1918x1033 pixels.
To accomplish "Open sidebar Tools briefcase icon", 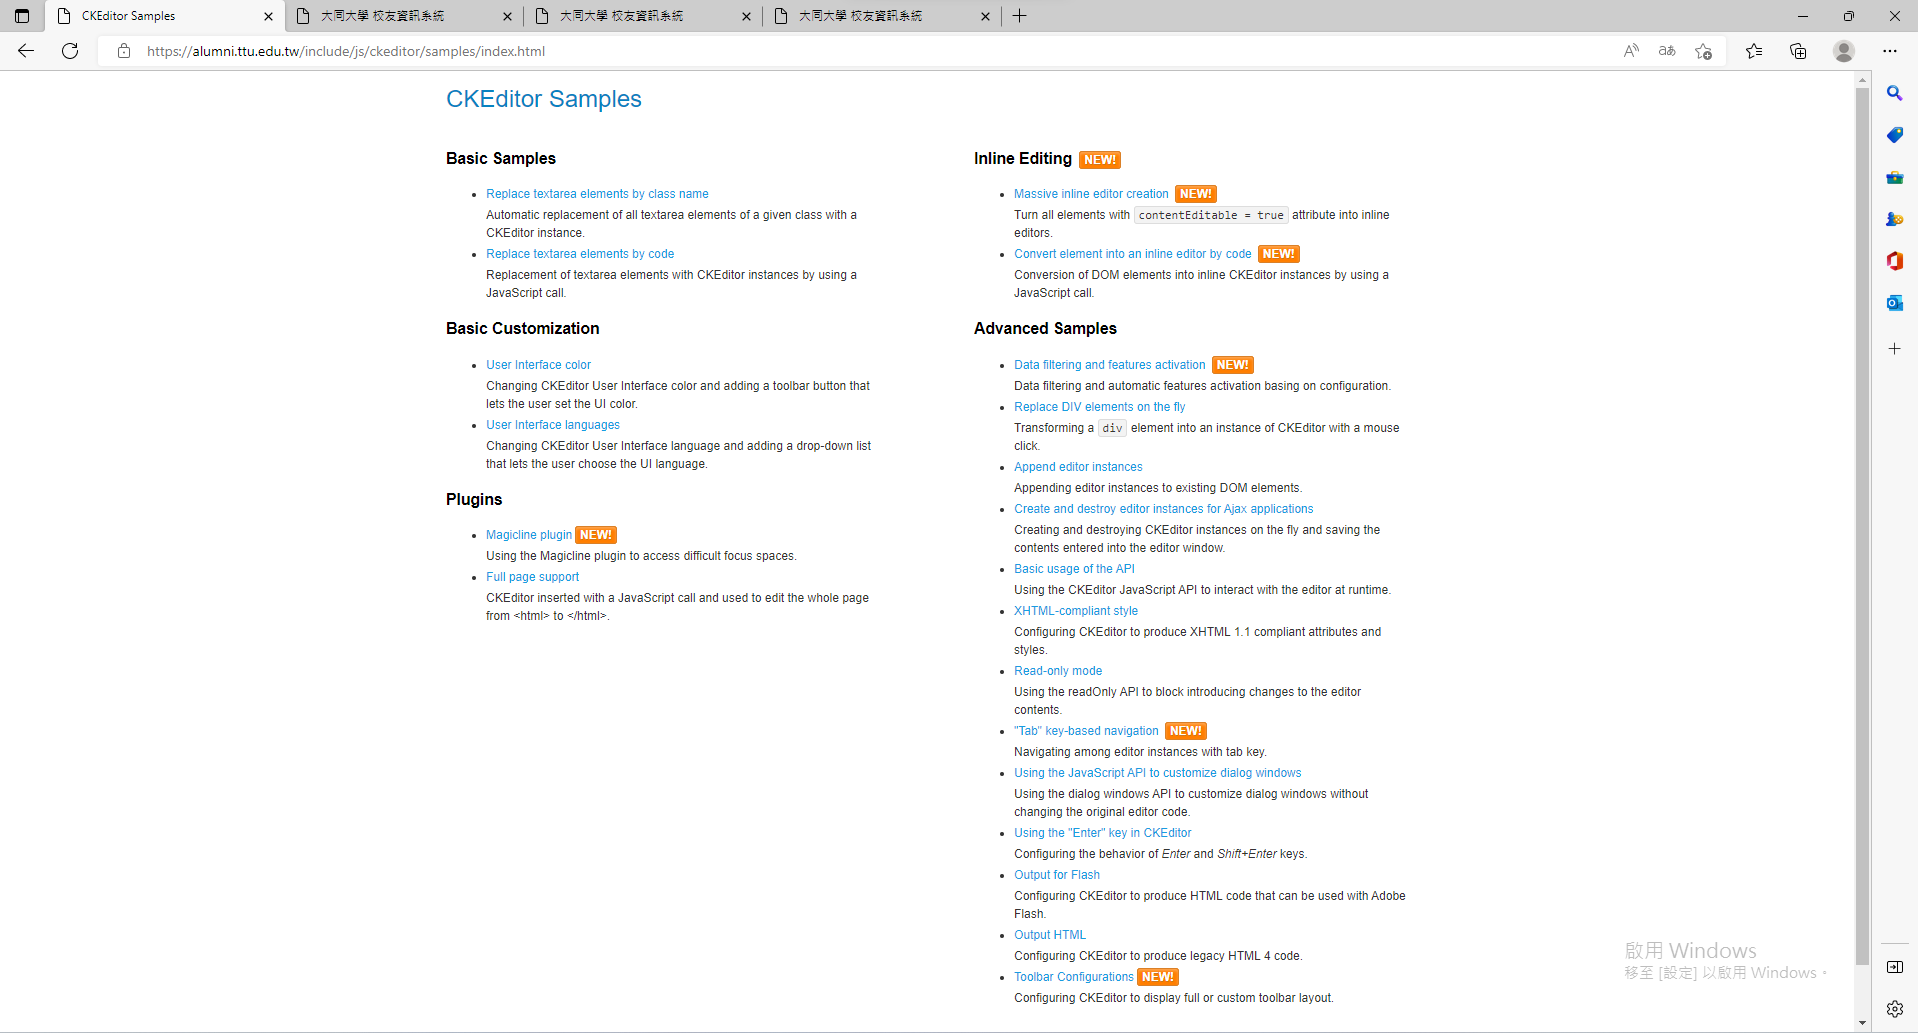I will [x=1895, y=177].
